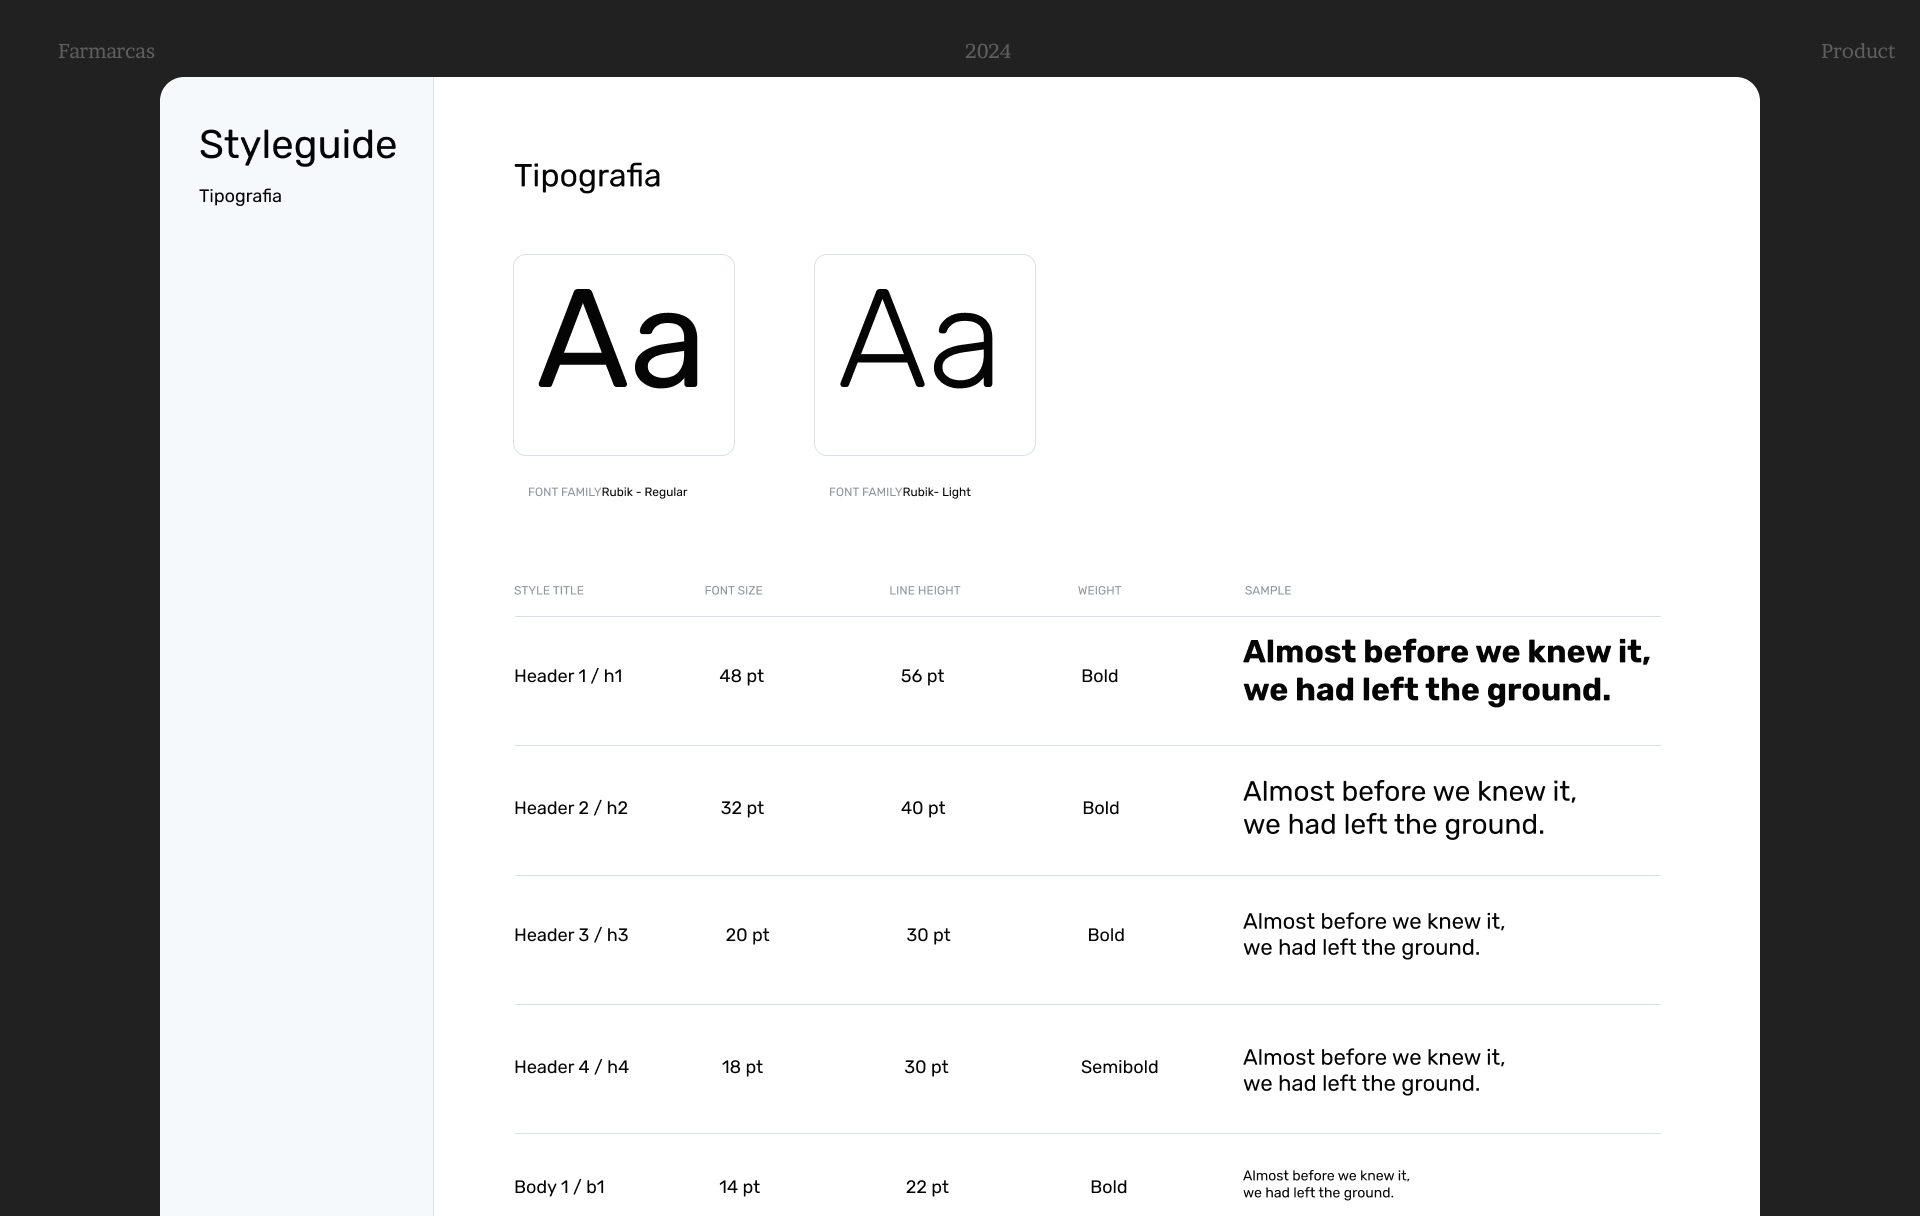Select the Body 1 / b1 row title

tap(559, 1187)
